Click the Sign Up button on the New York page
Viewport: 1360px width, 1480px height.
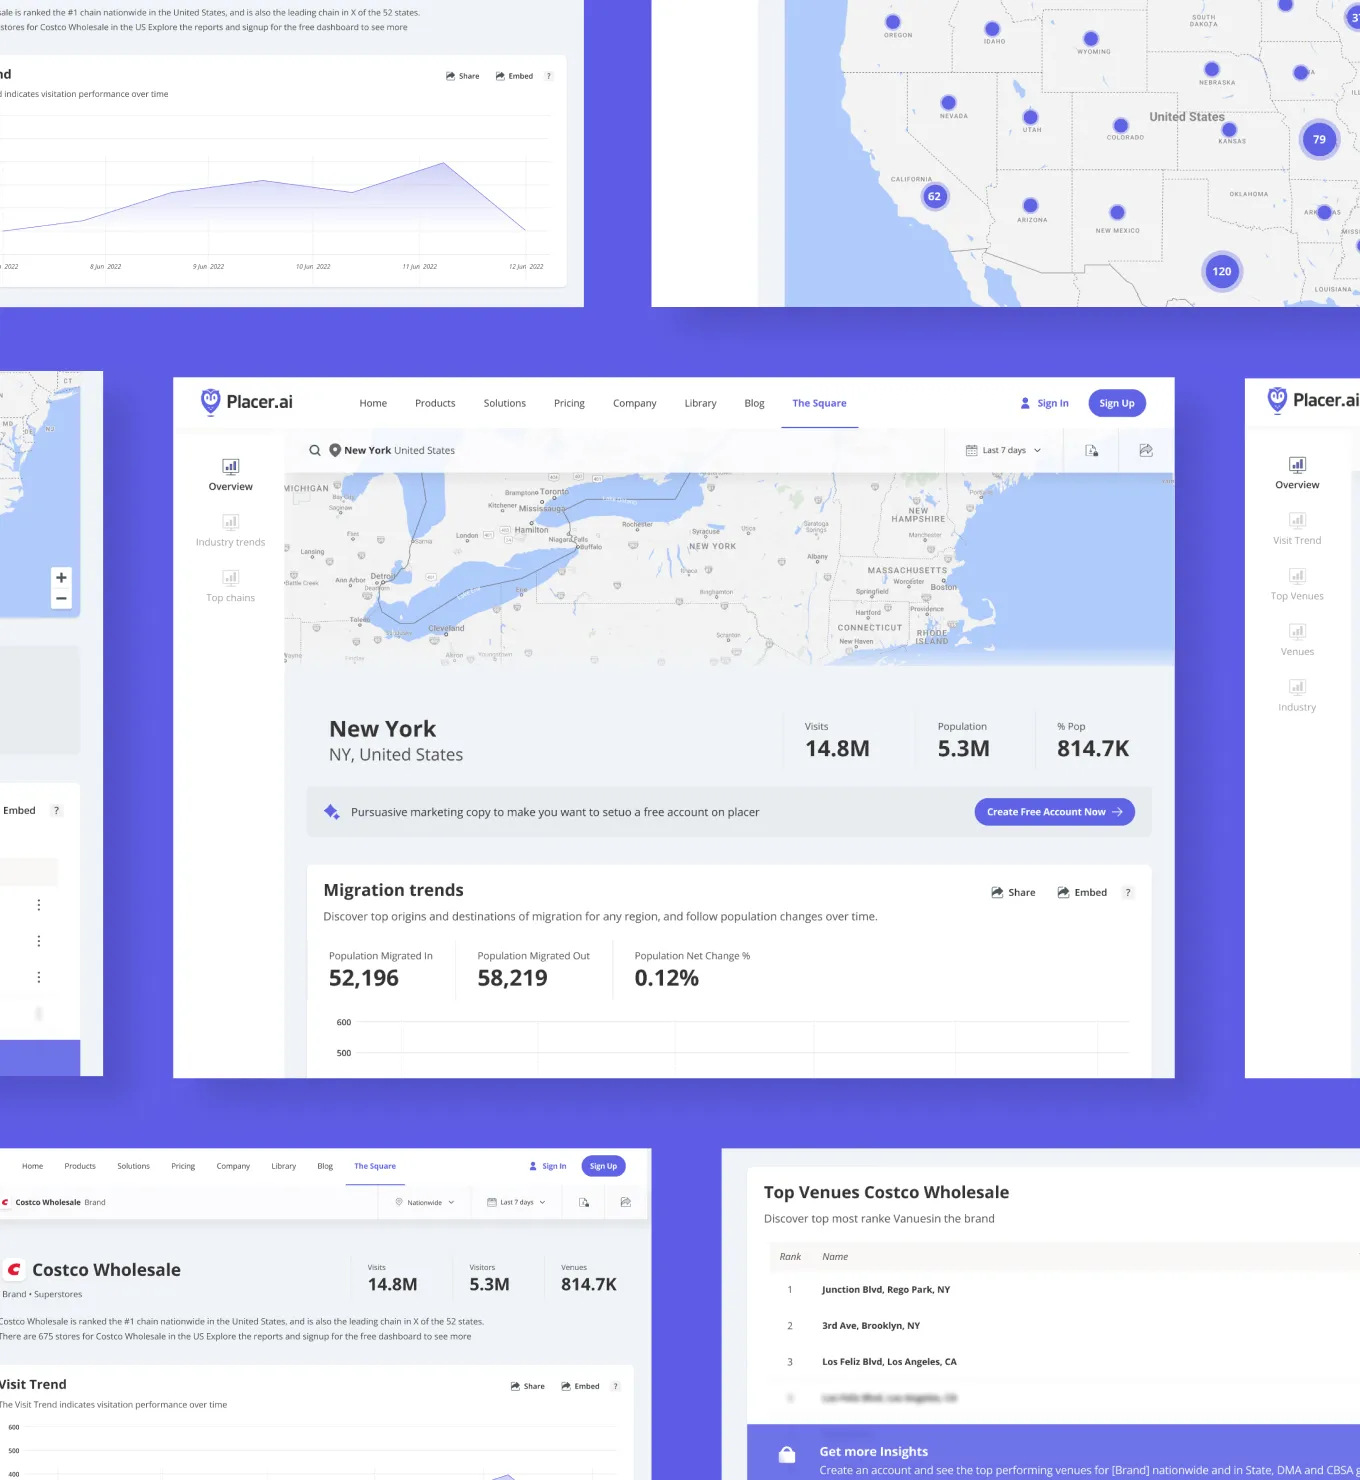pyautogui.click(x=1117, y=403)
